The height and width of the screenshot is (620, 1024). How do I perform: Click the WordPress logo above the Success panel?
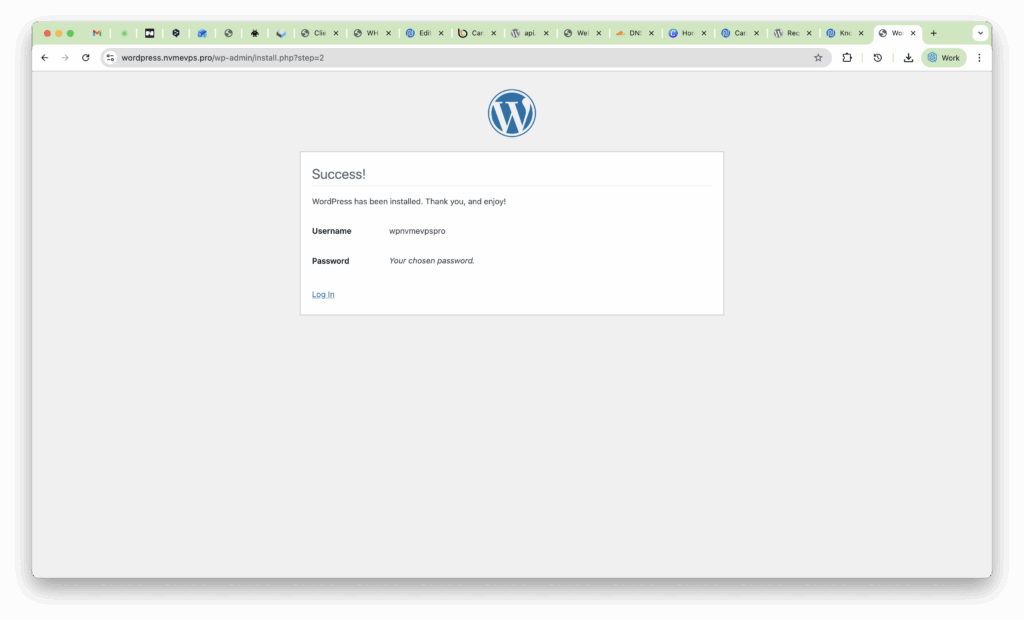point(511,113)
